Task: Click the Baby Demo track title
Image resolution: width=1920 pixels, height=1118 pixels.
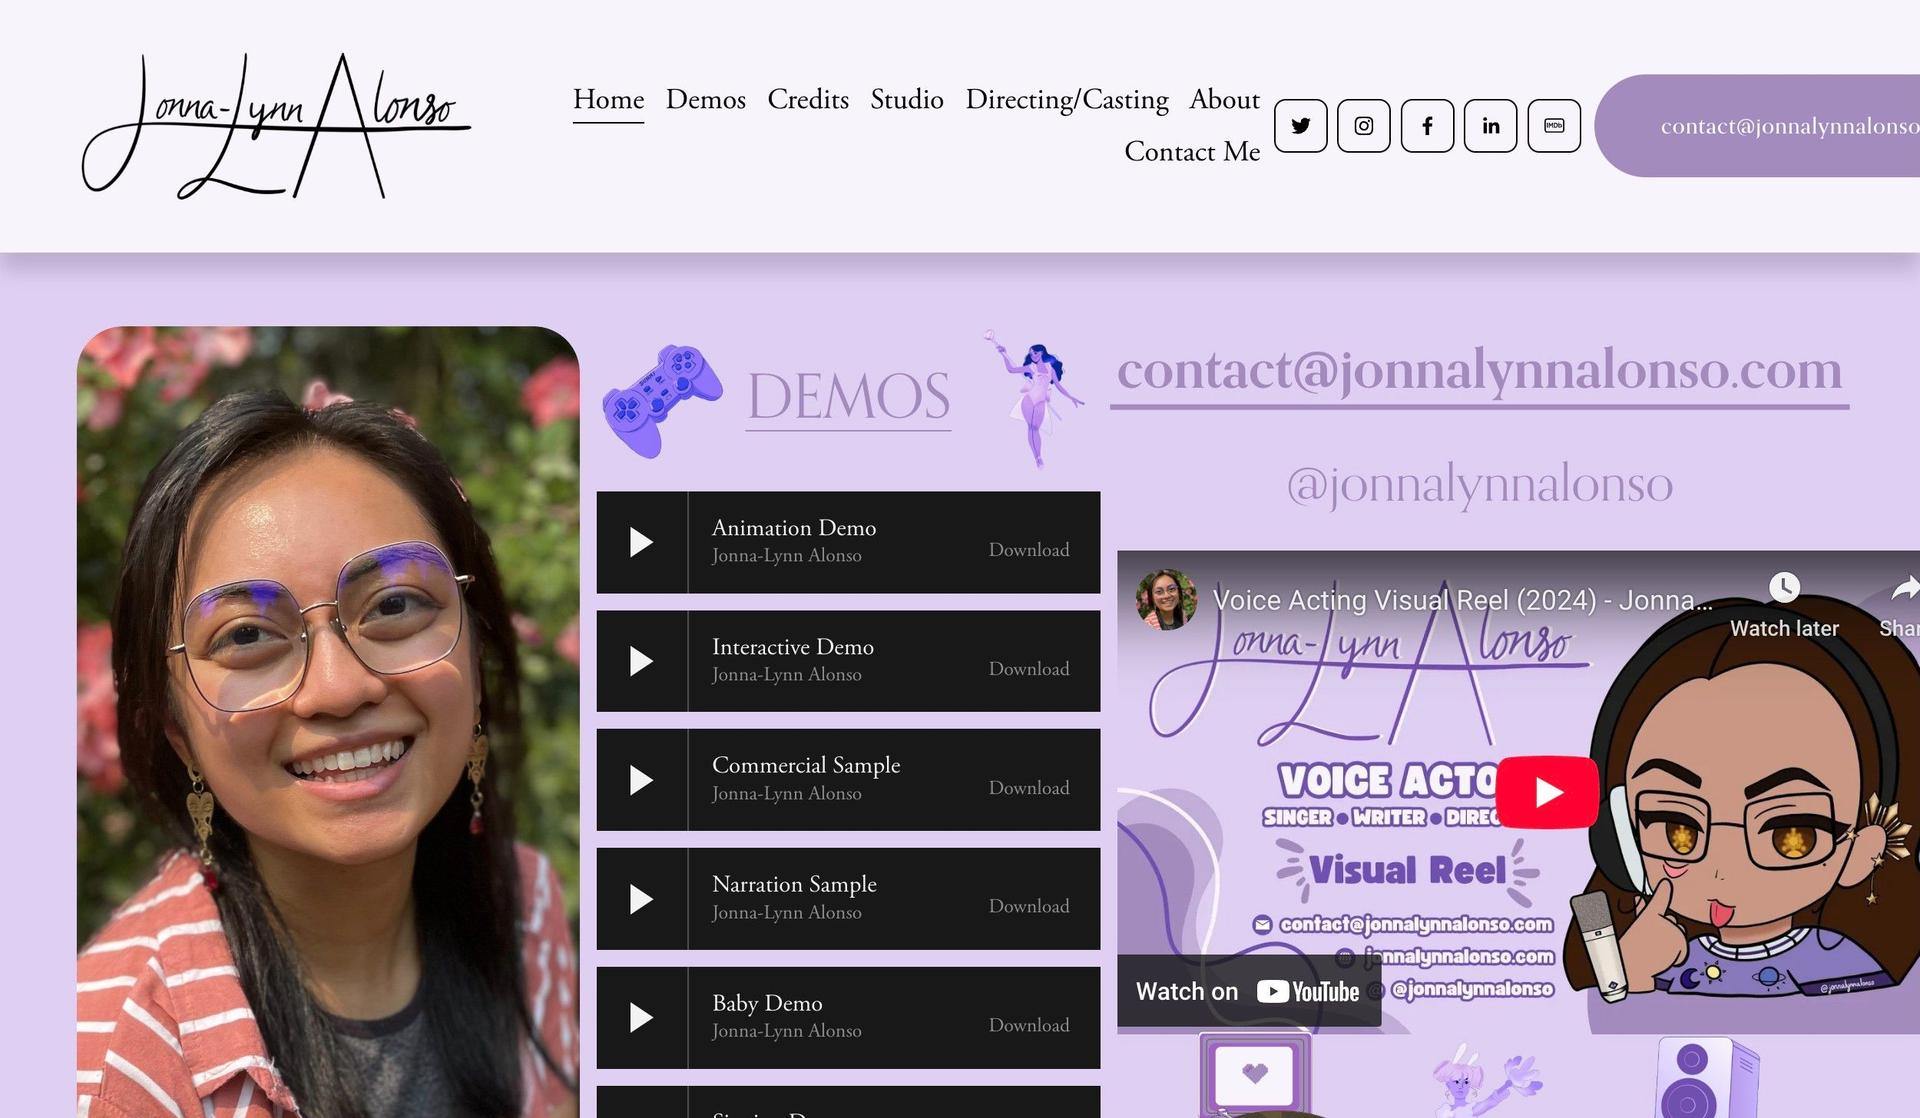Action: pyautogui.click(x=767, y=1003)
